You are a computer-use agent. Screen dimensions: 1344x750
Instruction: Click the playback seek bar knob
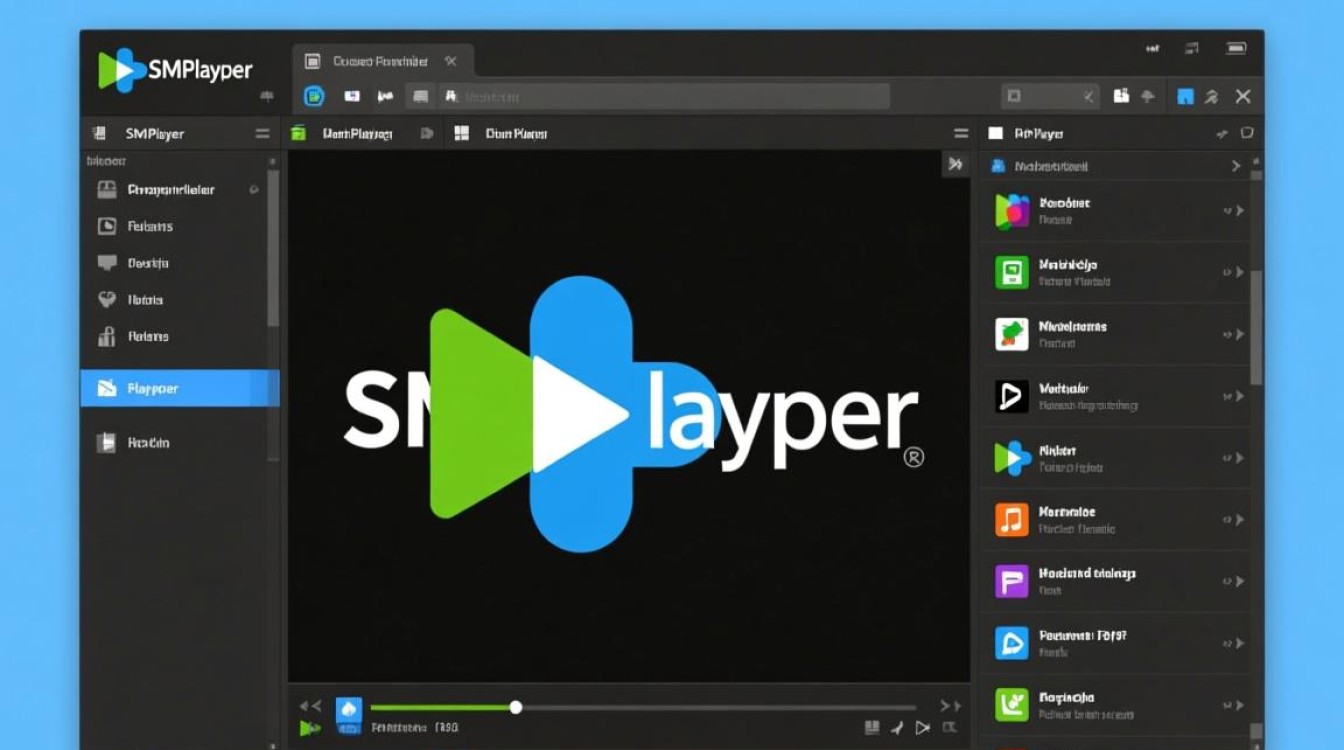pos(516,707)
